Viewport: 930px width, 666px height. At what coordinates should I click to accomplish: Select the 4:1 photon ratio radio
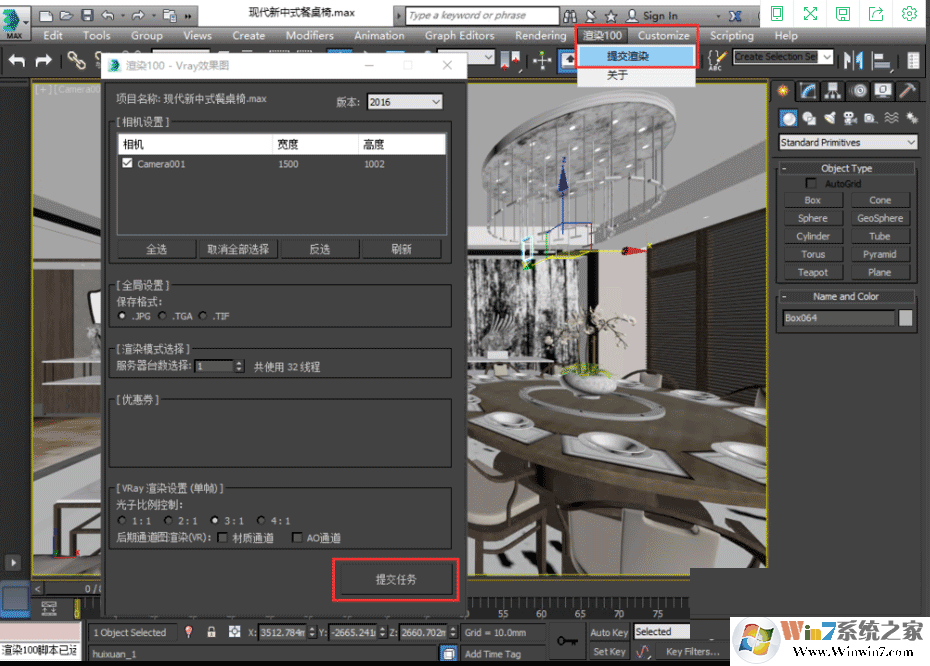click(261, 520)
